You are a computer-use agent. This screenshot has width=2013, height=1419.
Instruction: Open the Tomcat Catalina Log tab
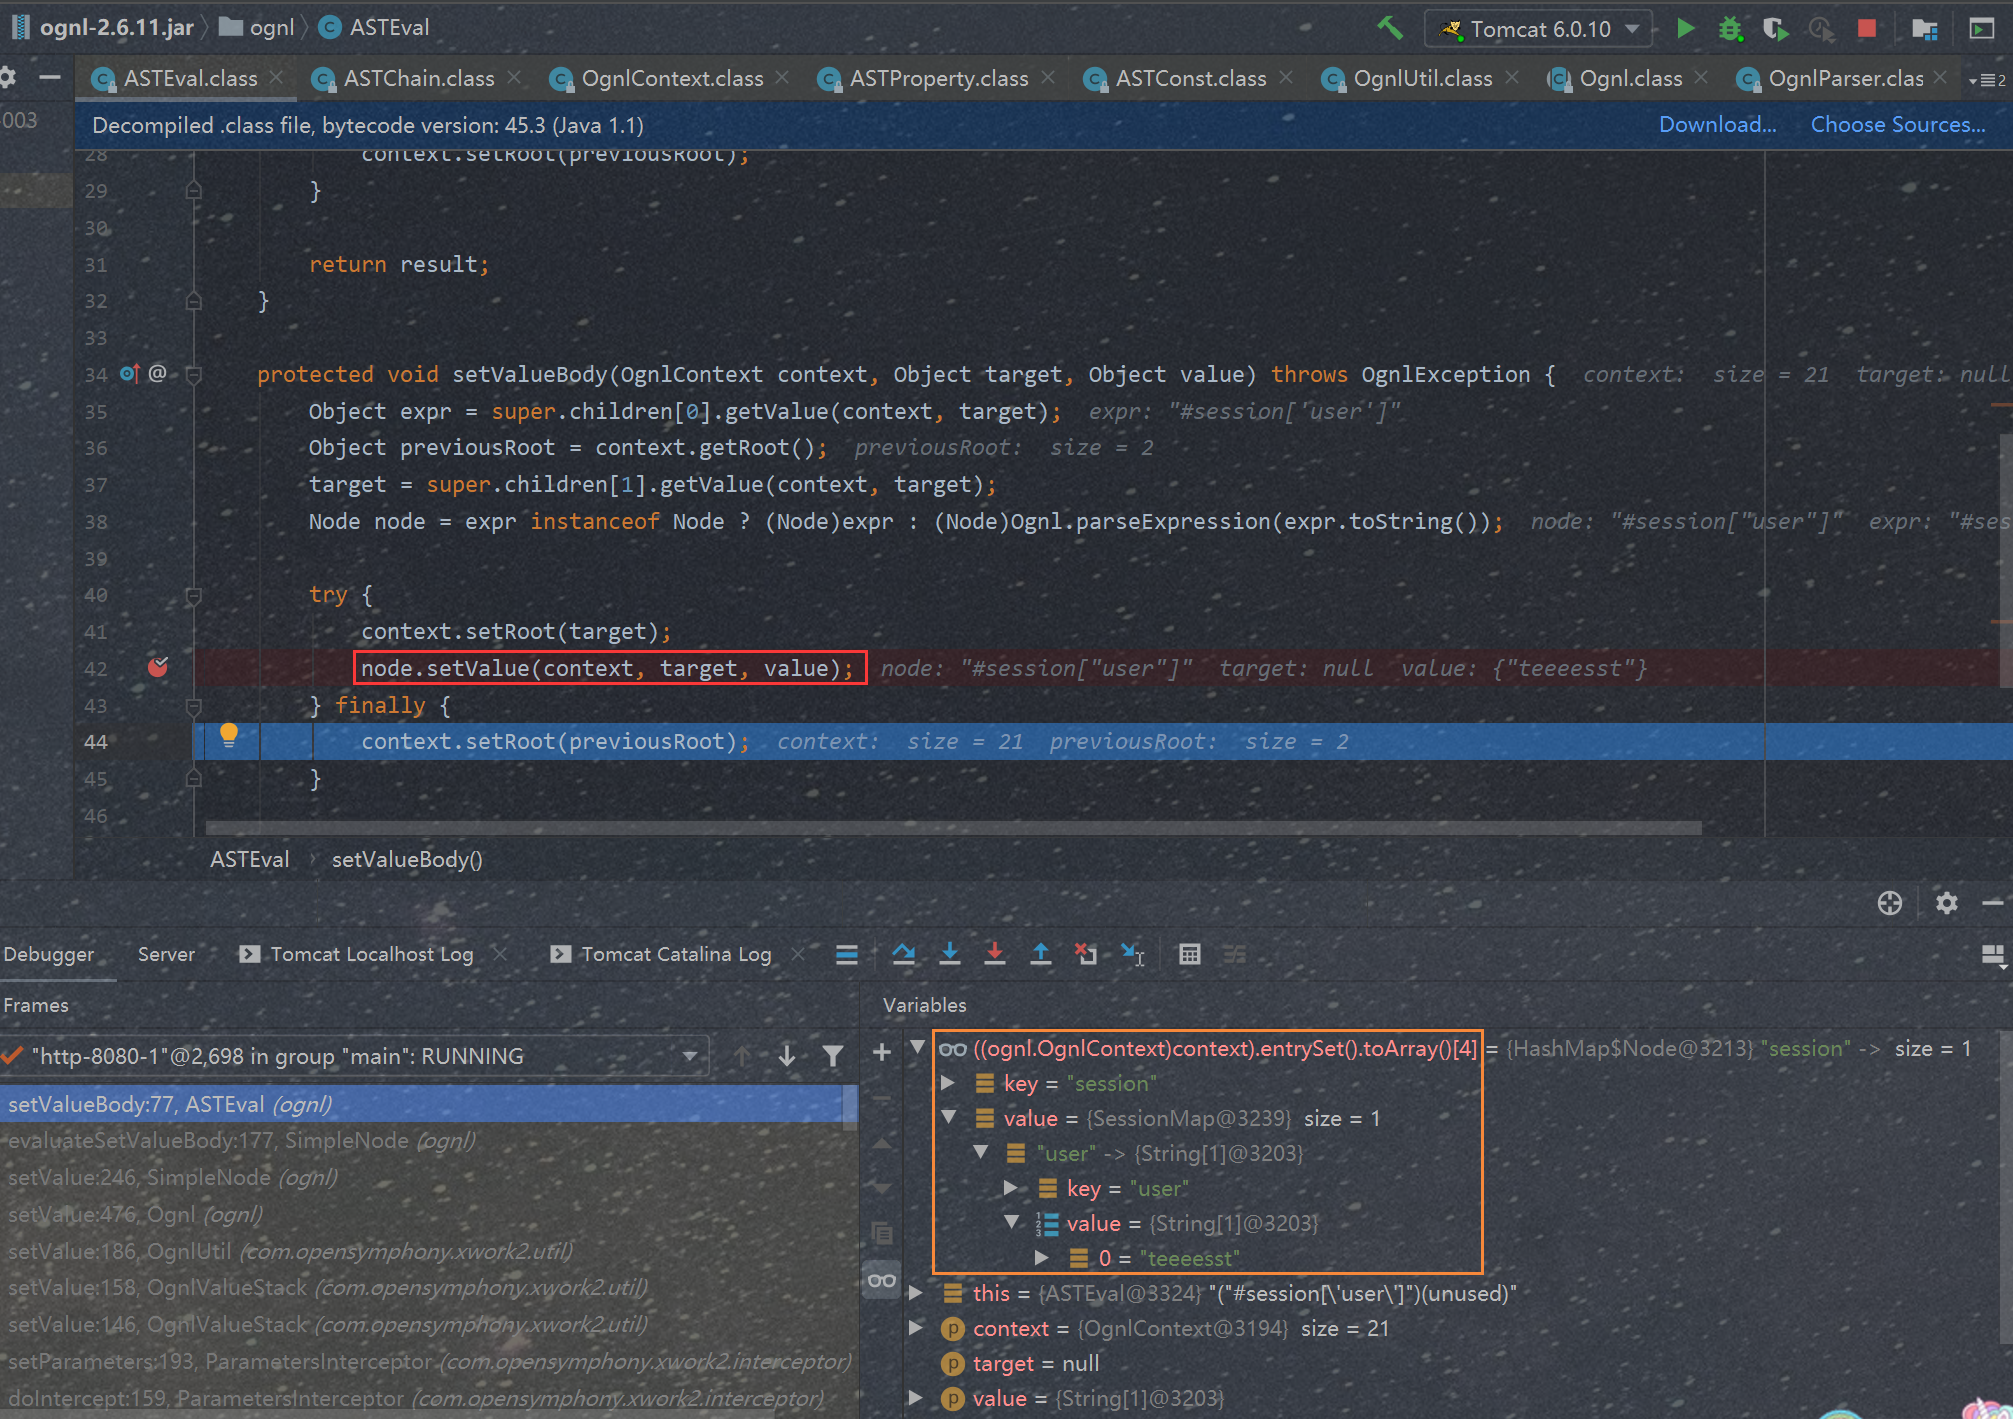coord(676,954)
